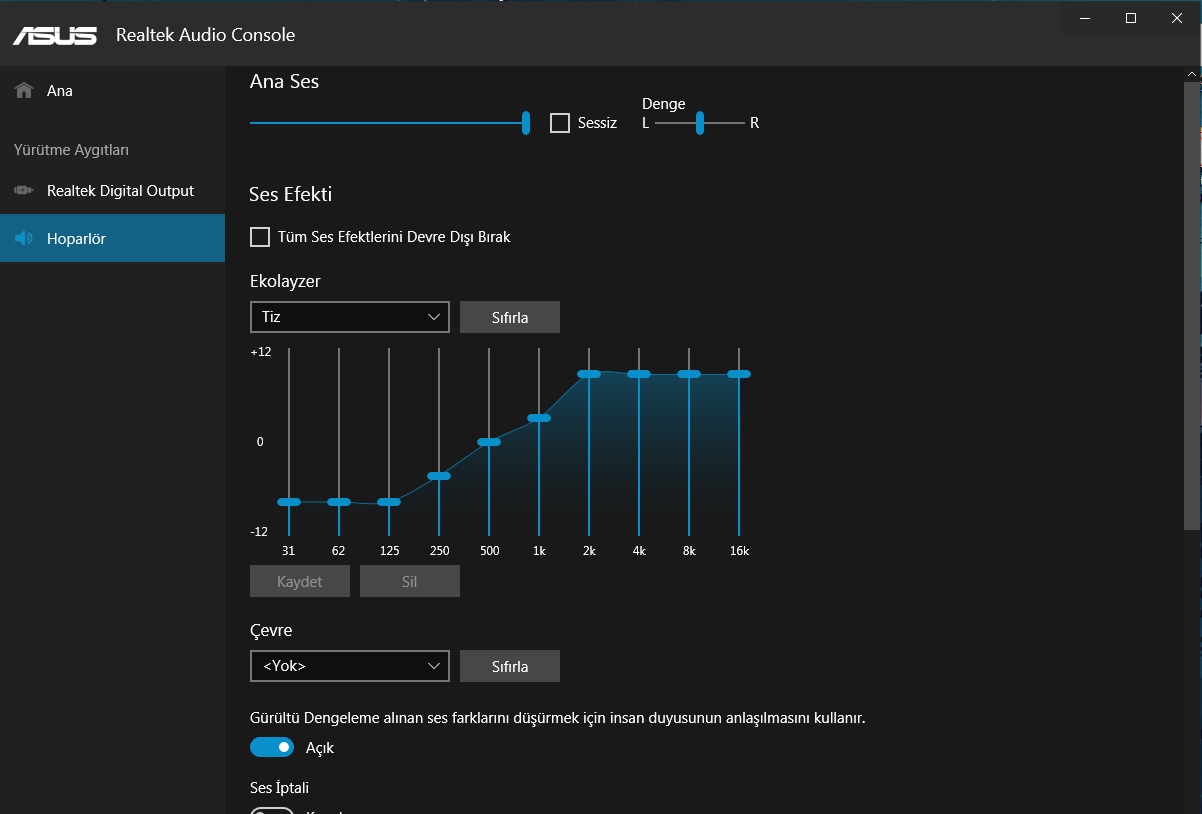Open the Ana page from sidebar

tap(60, 91)
